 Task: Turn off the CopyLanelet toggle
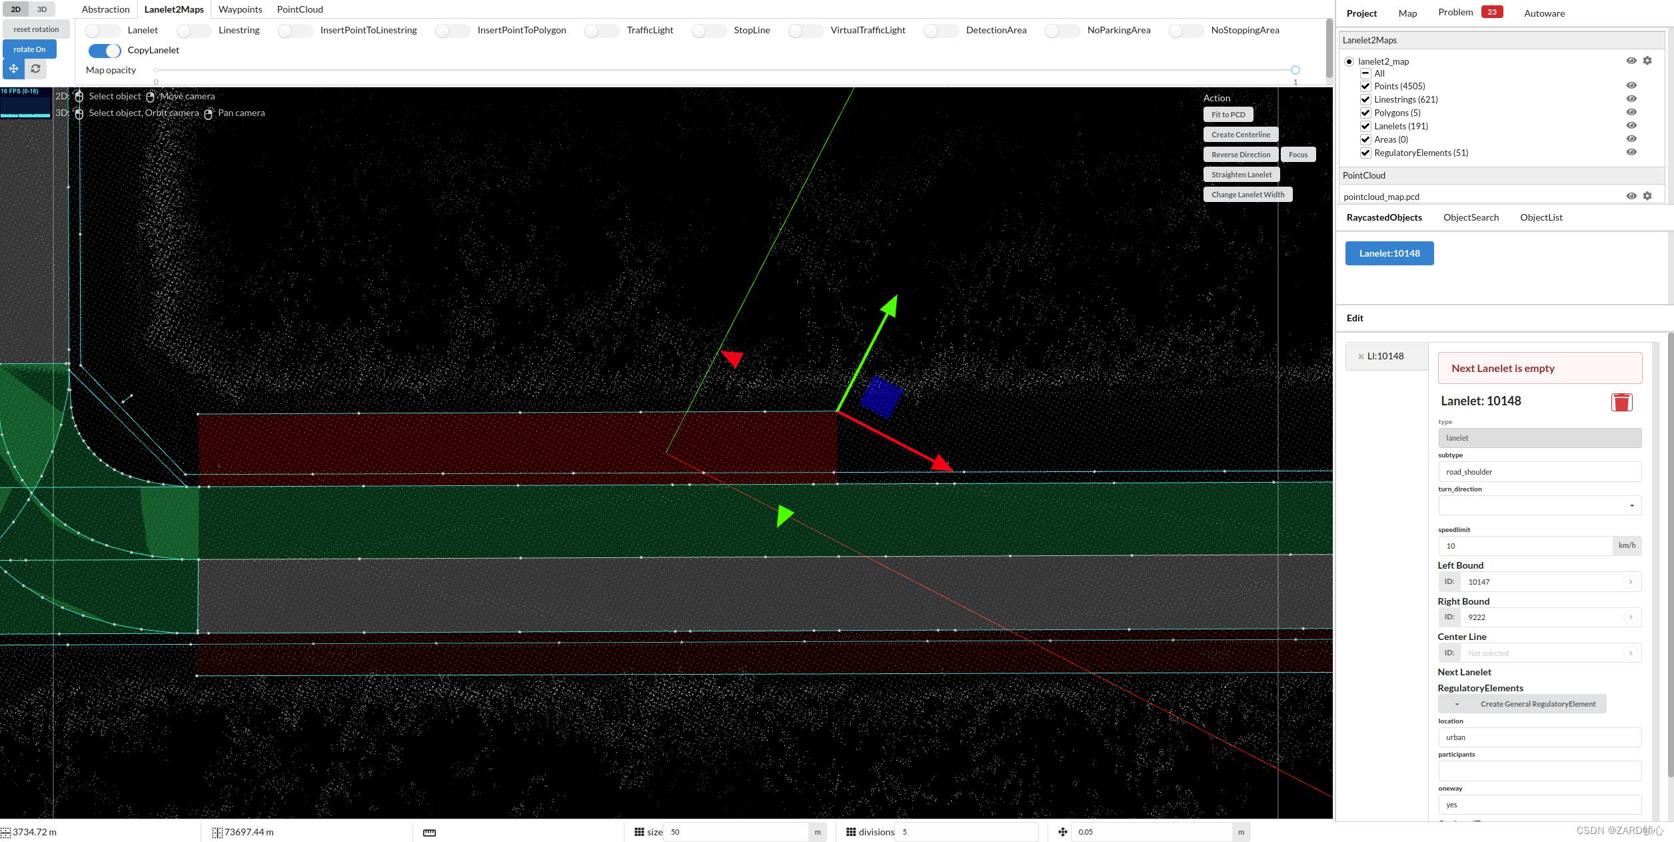click(x=104, y=50)
